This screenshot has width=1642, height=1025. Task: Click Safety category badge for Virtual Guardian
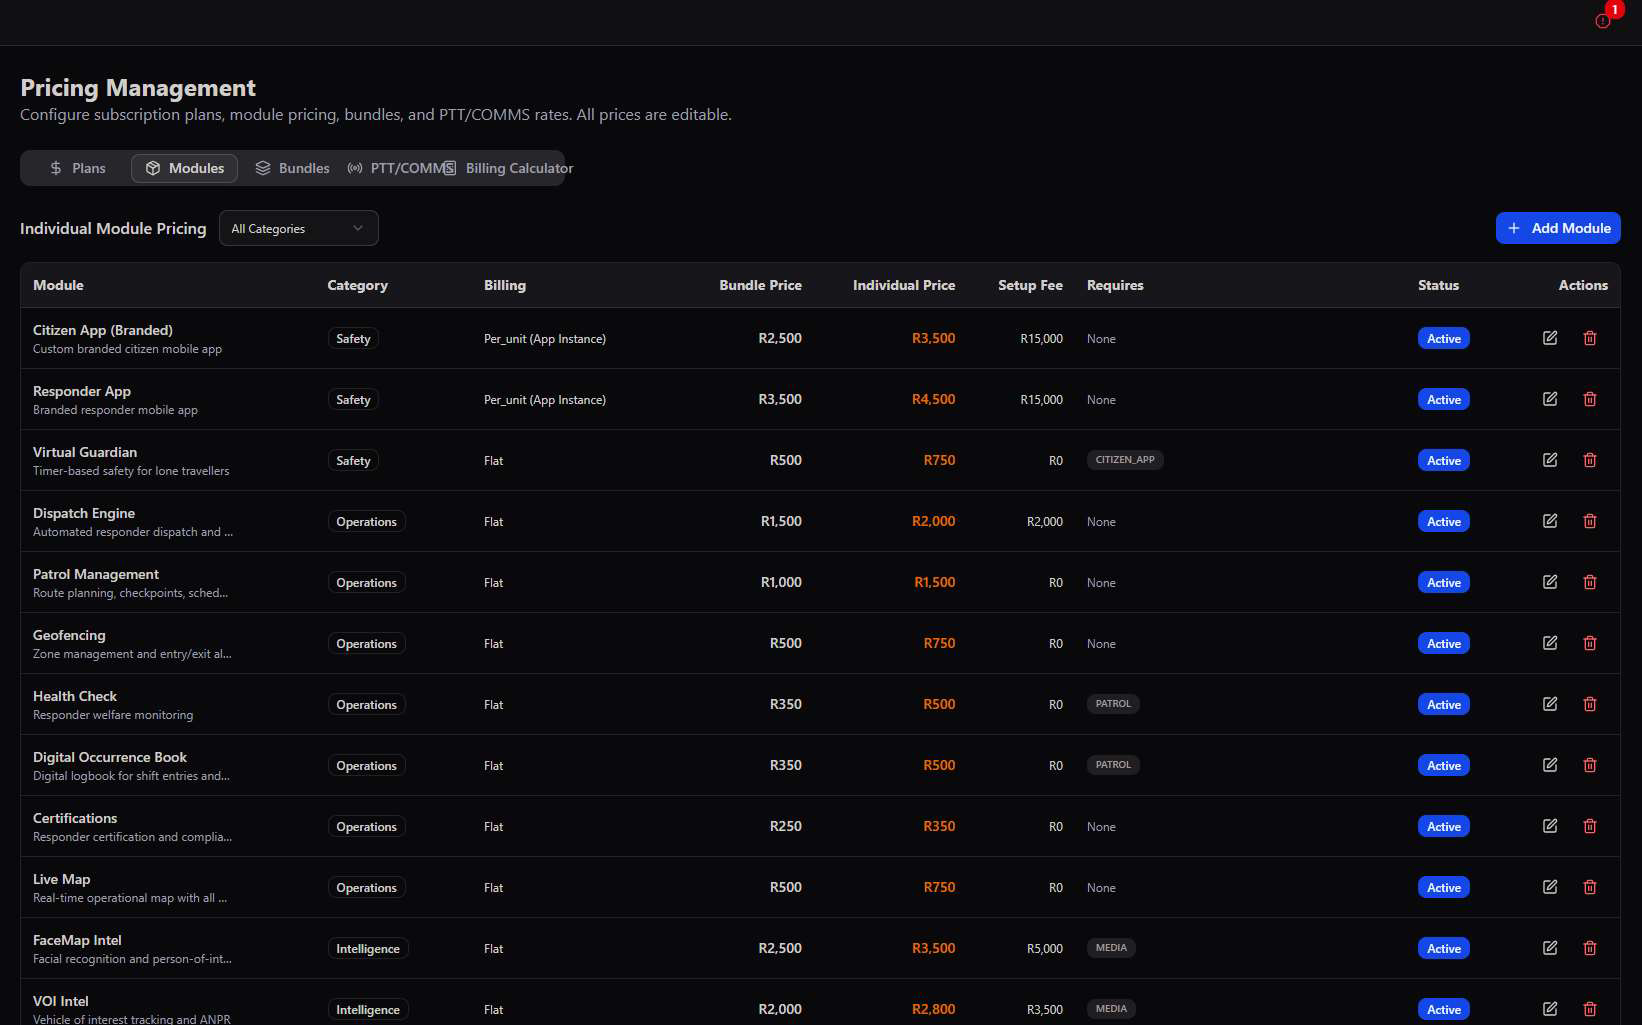(353, 460)
